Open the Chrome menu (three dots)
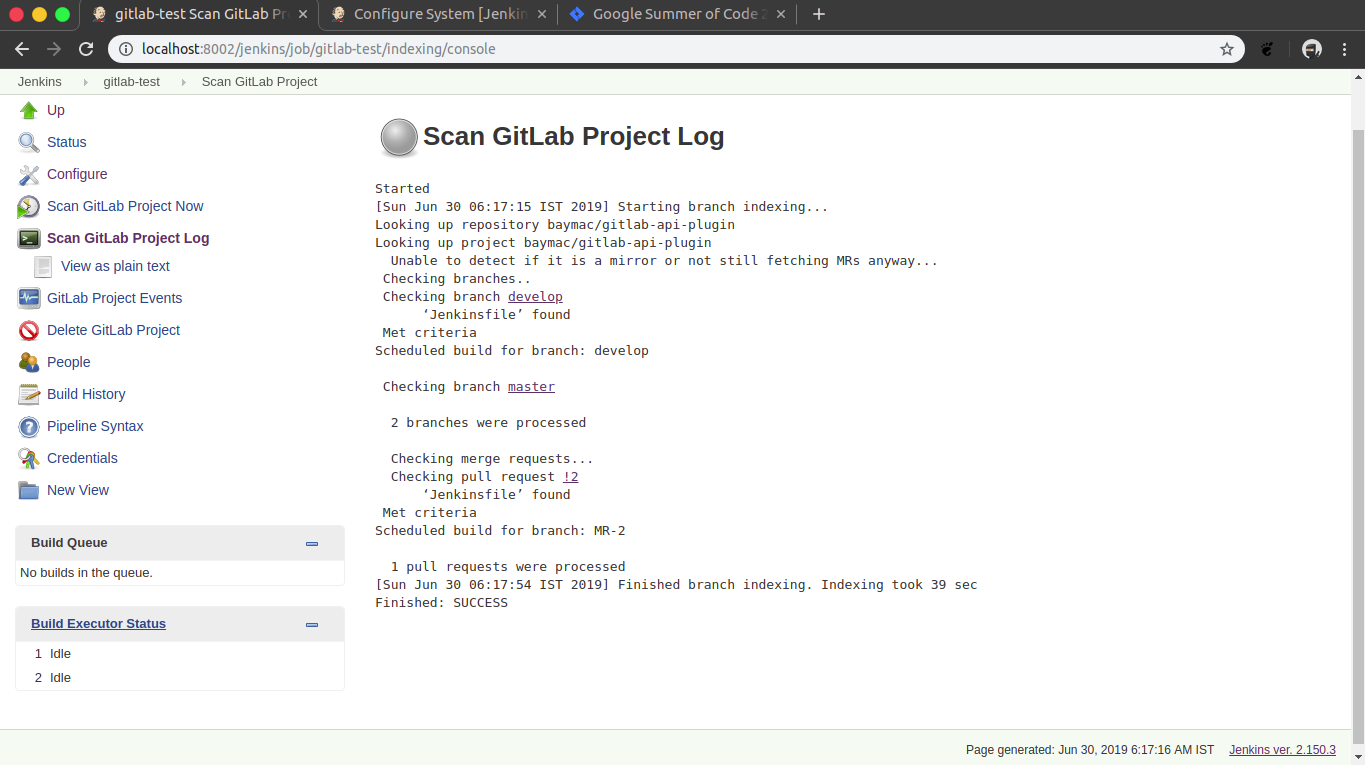 tap(1345, 49)
